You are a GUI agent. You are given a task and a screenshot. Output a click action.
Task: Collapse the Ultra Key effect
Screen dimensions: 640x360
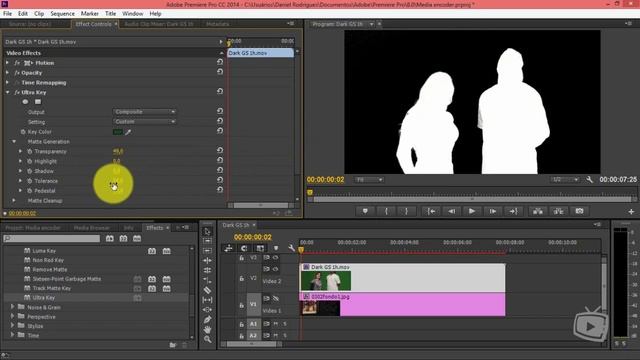pyautogui.click(x=7, y=92)
